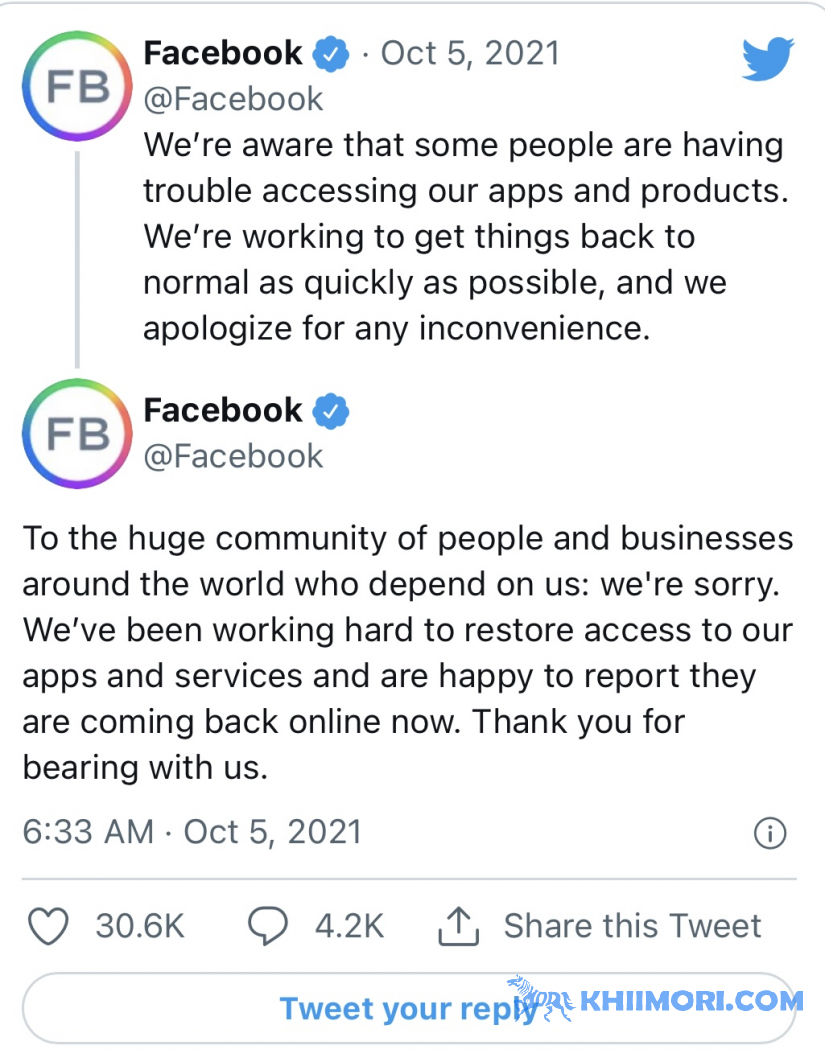
Task: Click Facebook display name in first tweet
Action: [223, 53]
